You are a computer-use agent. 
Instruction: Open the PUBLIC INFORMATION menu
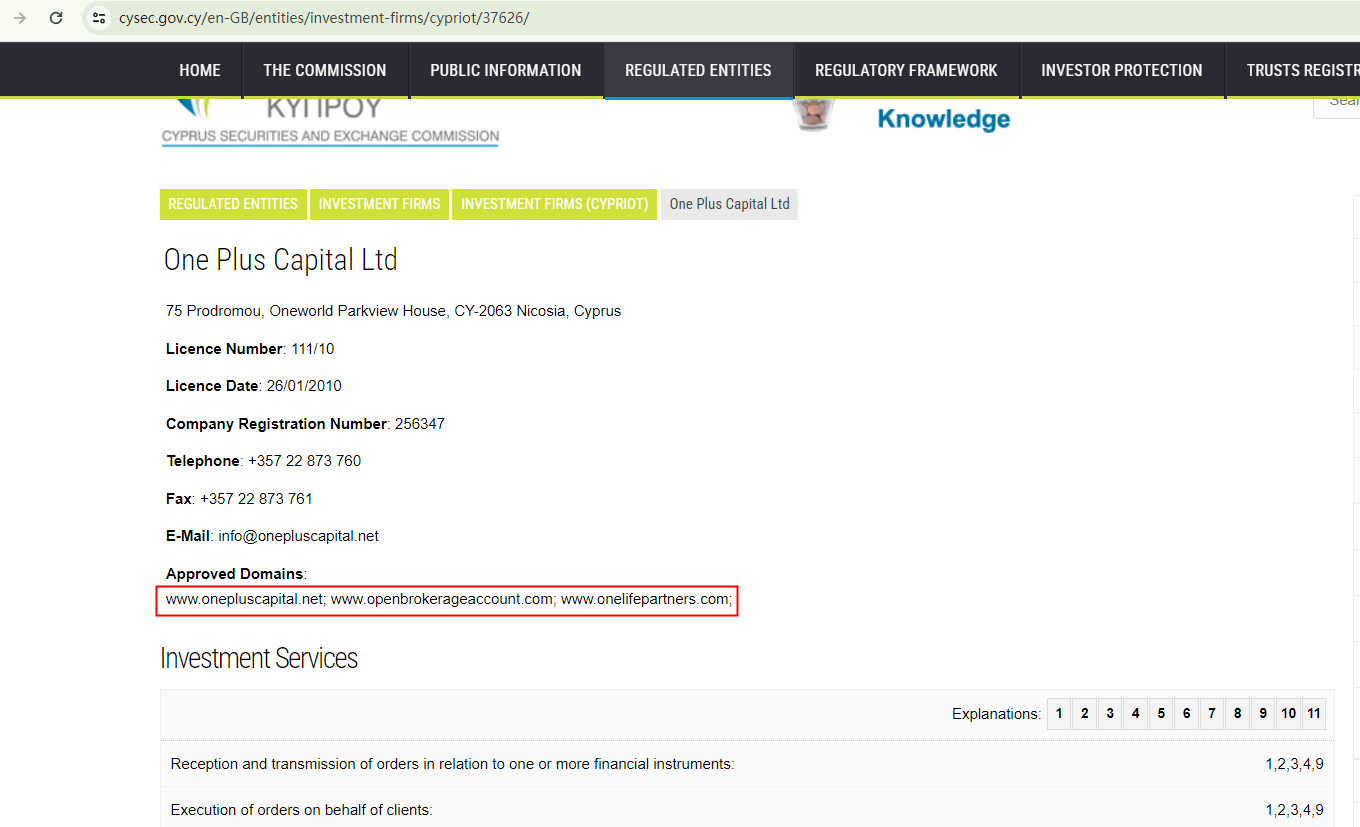tap(505, 70)
